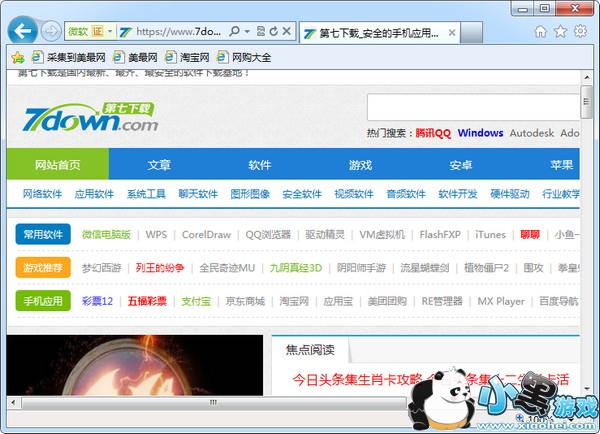Open 视频软件 category
Screen dimensions: 600x434
tap(354, 194)
